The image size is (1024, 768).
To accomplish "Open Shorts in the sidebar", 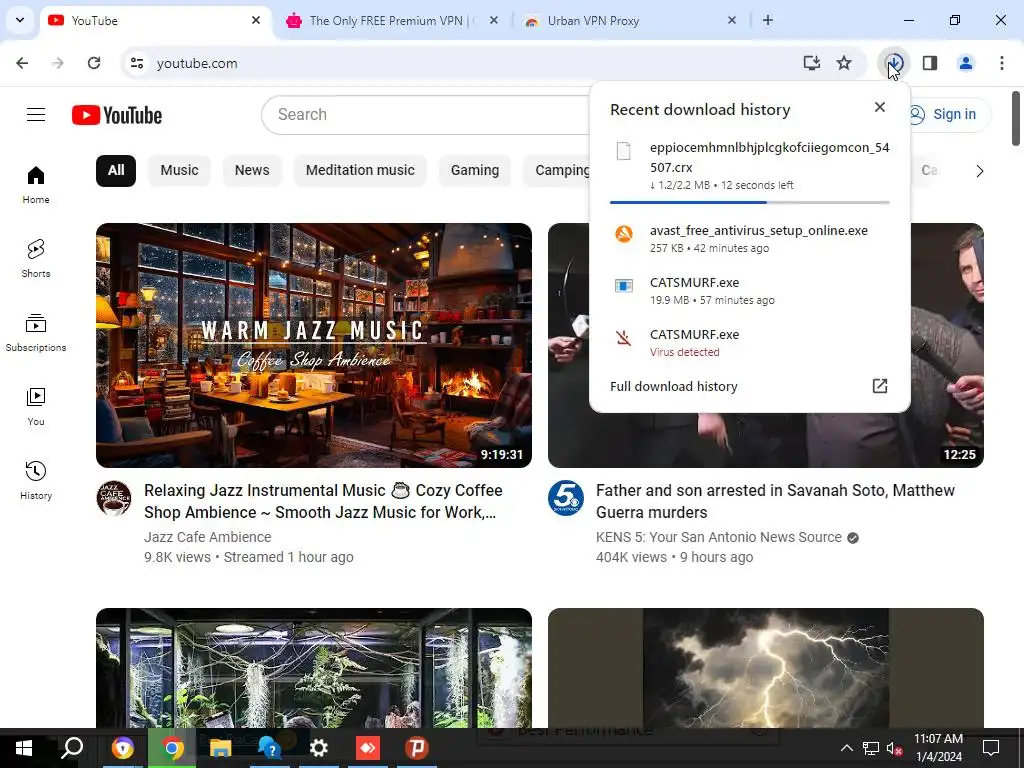I will coord(36,259).
